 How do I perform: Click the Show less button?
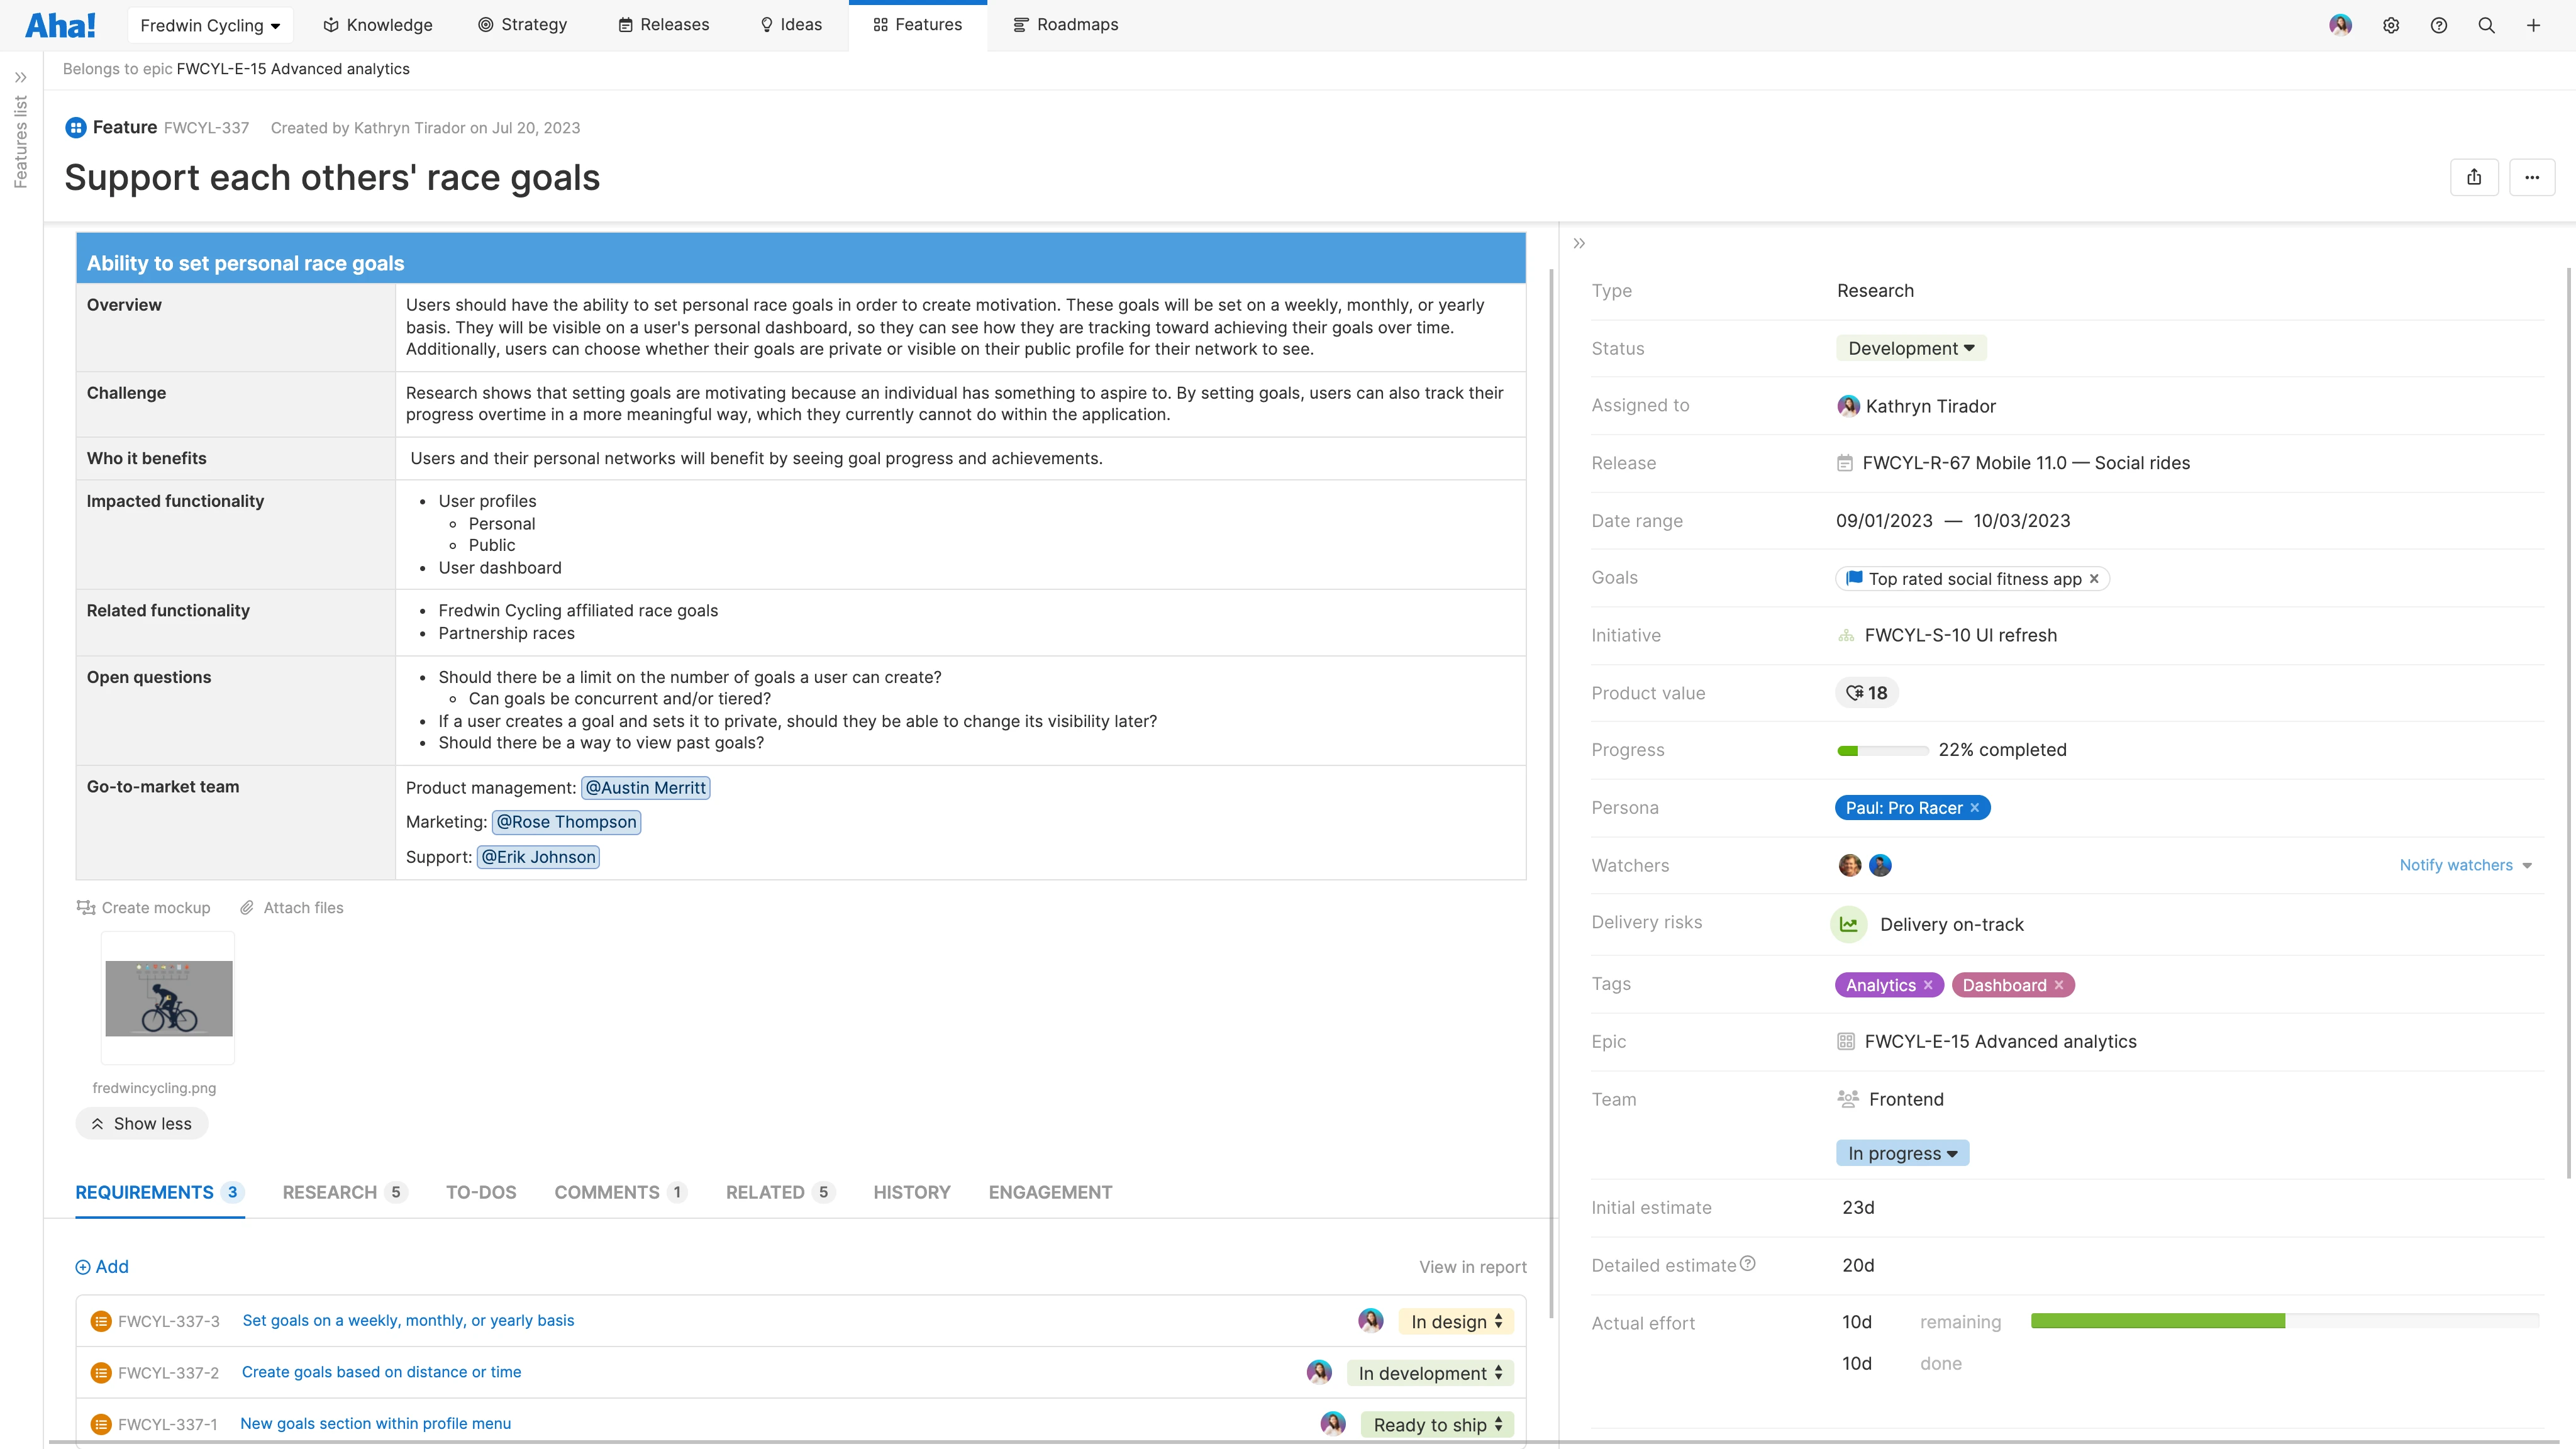142,1124
